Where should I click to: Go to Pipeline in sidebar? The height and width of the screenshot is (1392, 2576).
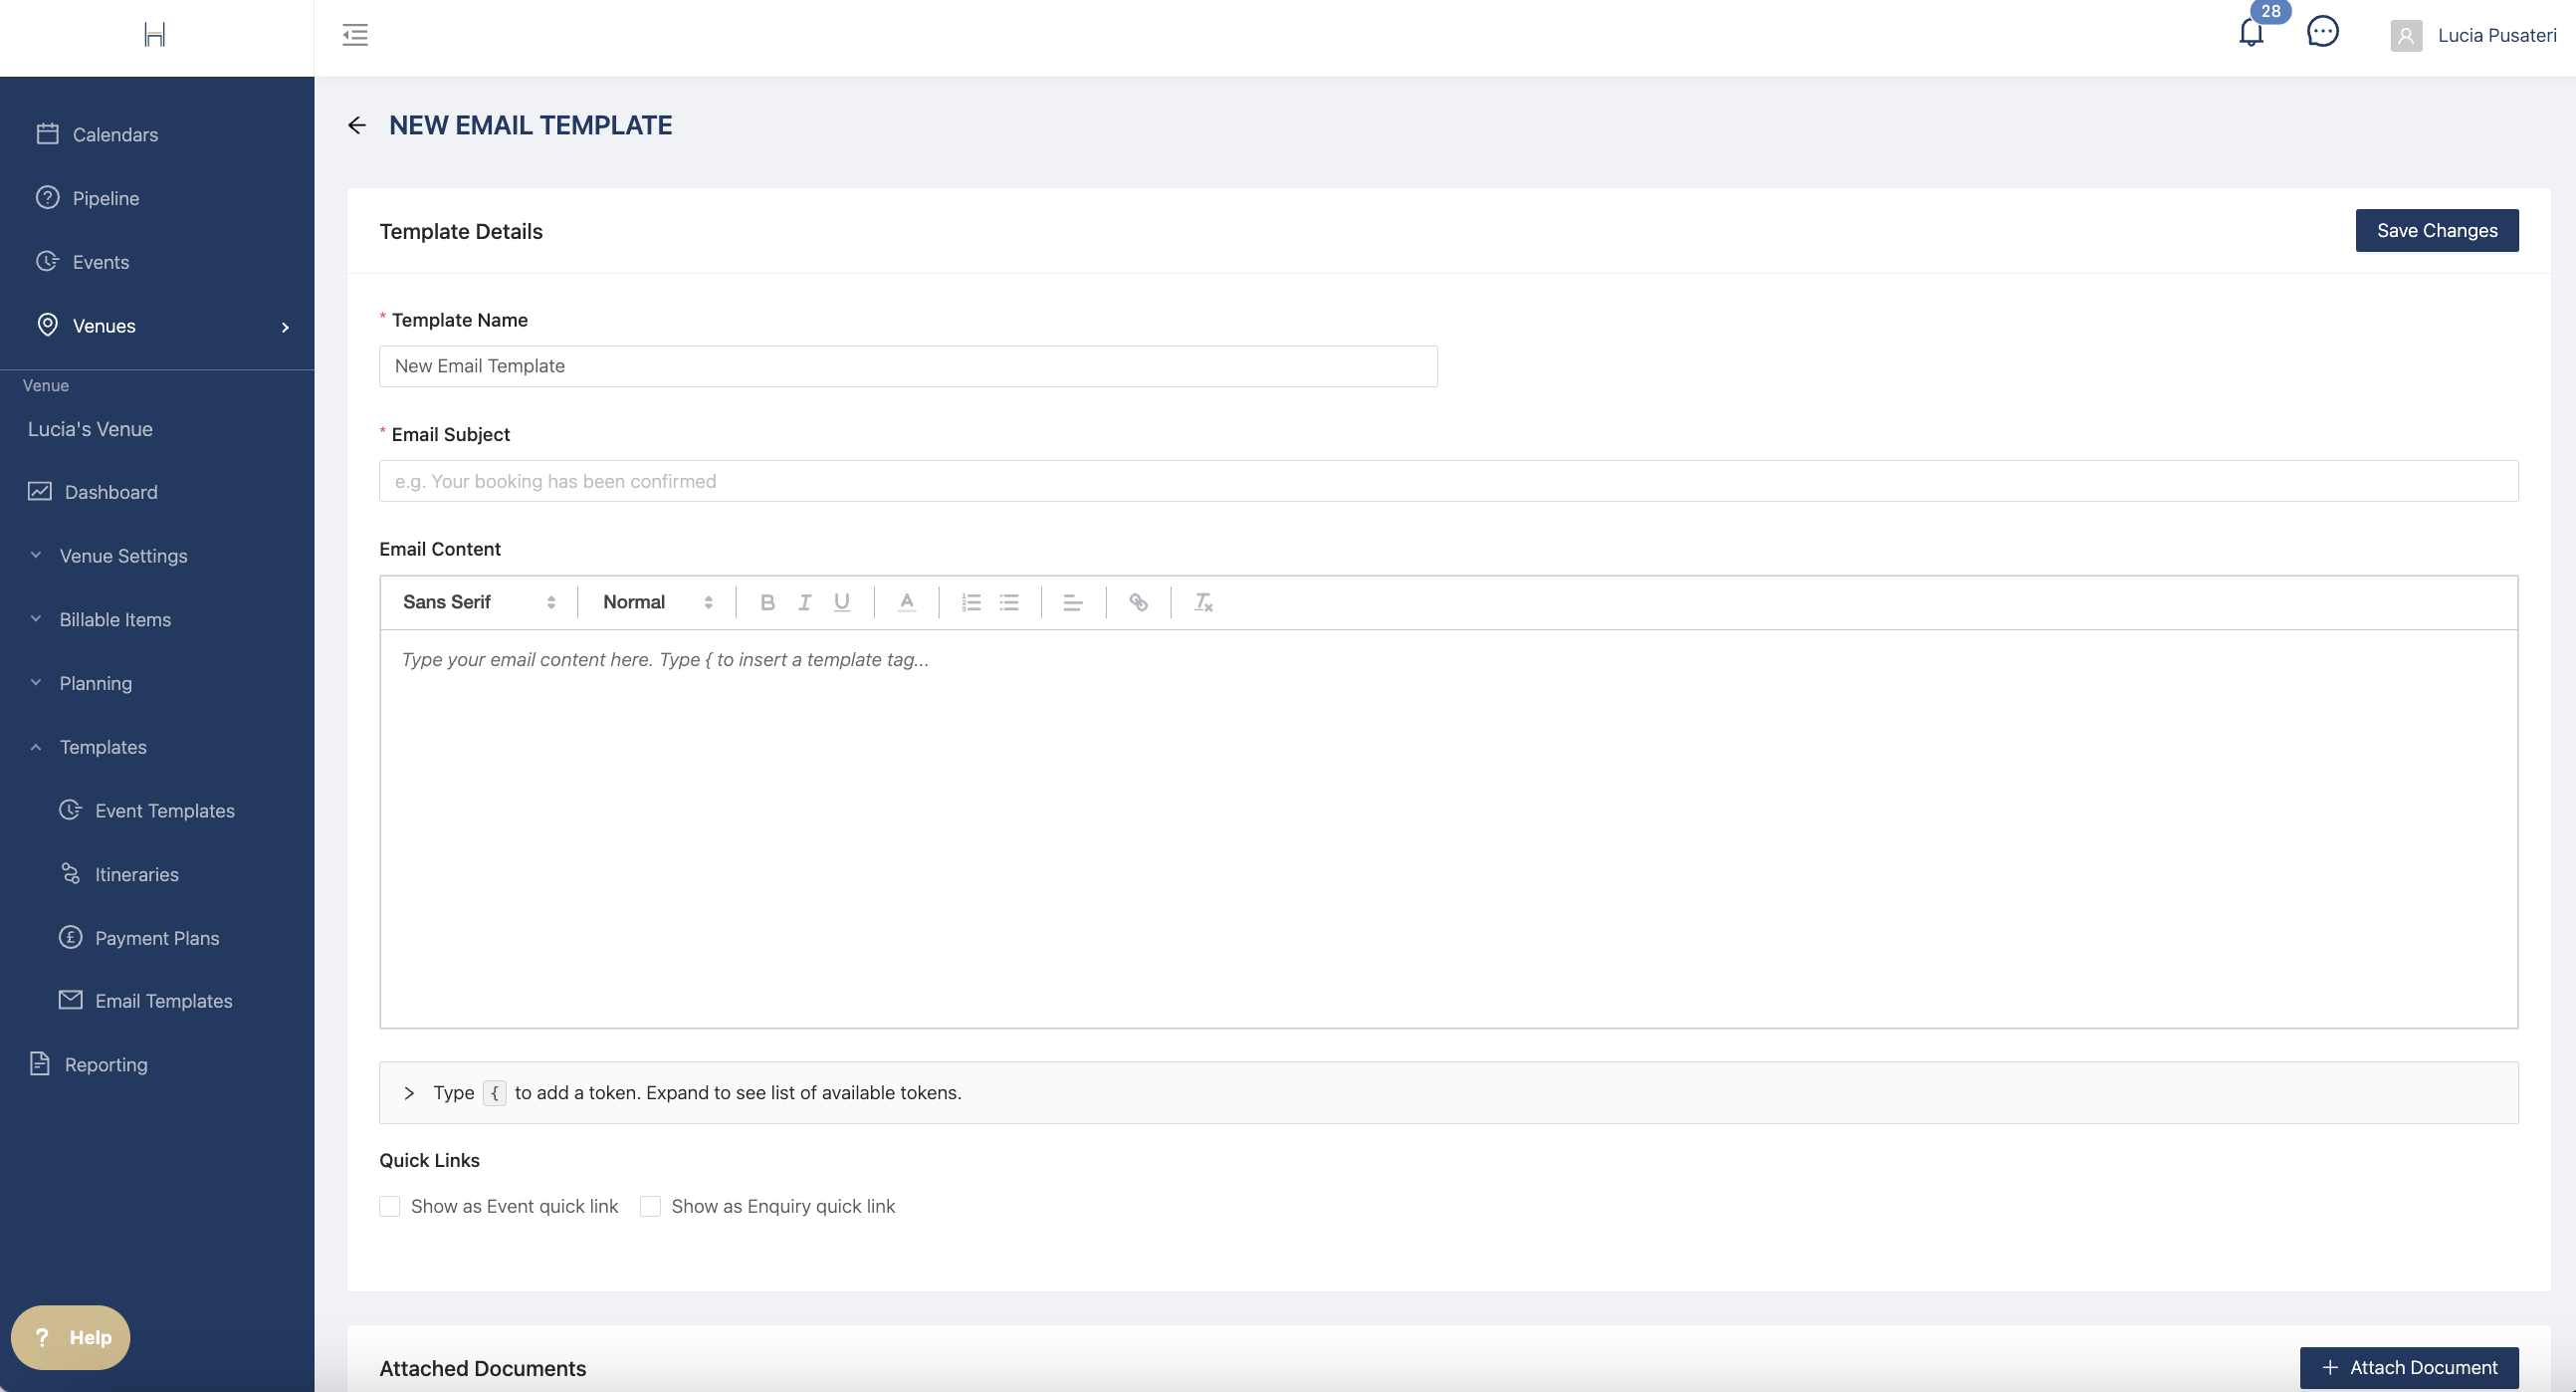[105, 198]
